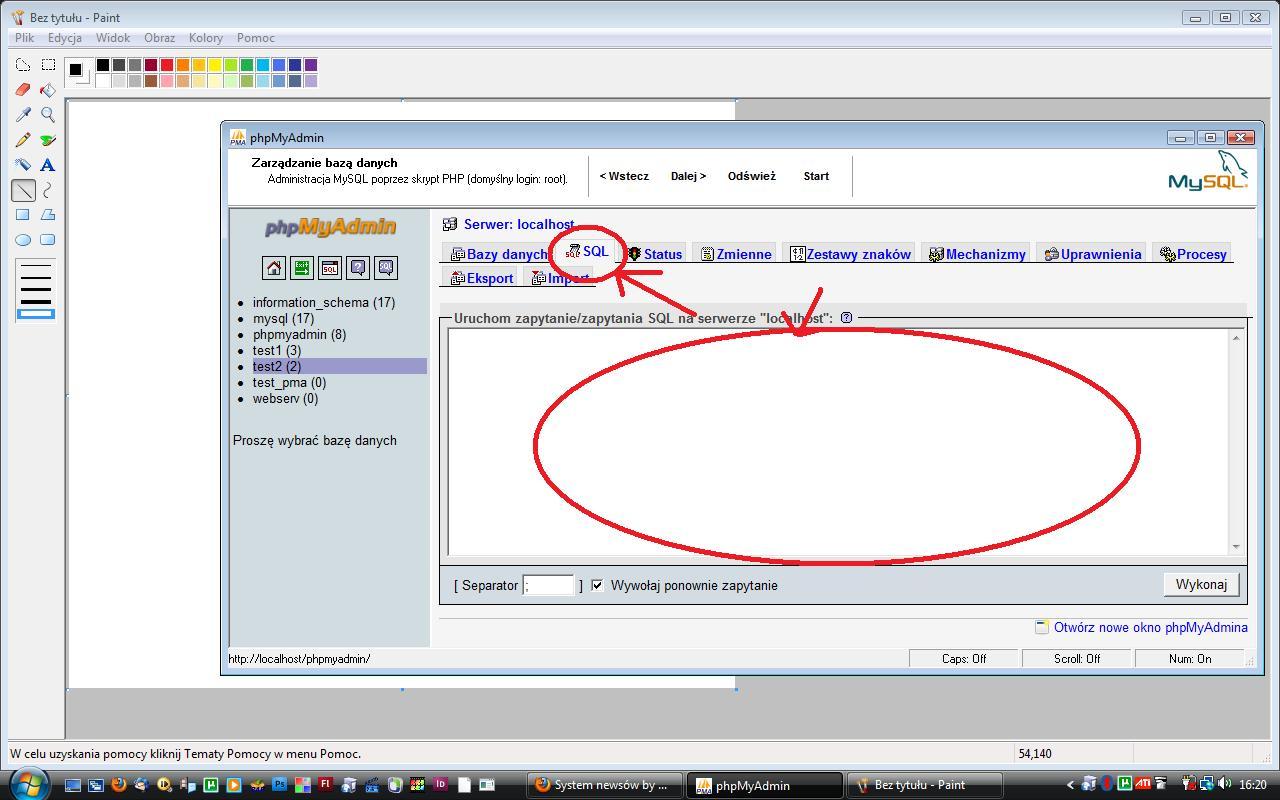The image size is (1280, 800).
Task: Click the help question mark beside SQL legend
Action: pyautogui.click(x=846, y=318)
